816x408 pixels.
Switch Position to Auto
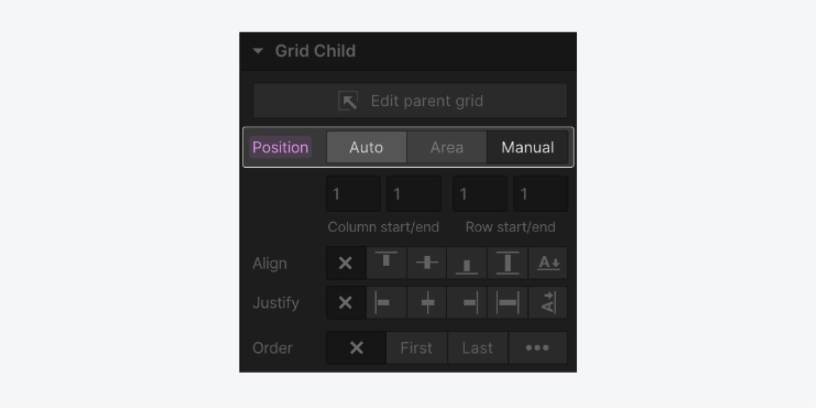[x=366, y=147]
